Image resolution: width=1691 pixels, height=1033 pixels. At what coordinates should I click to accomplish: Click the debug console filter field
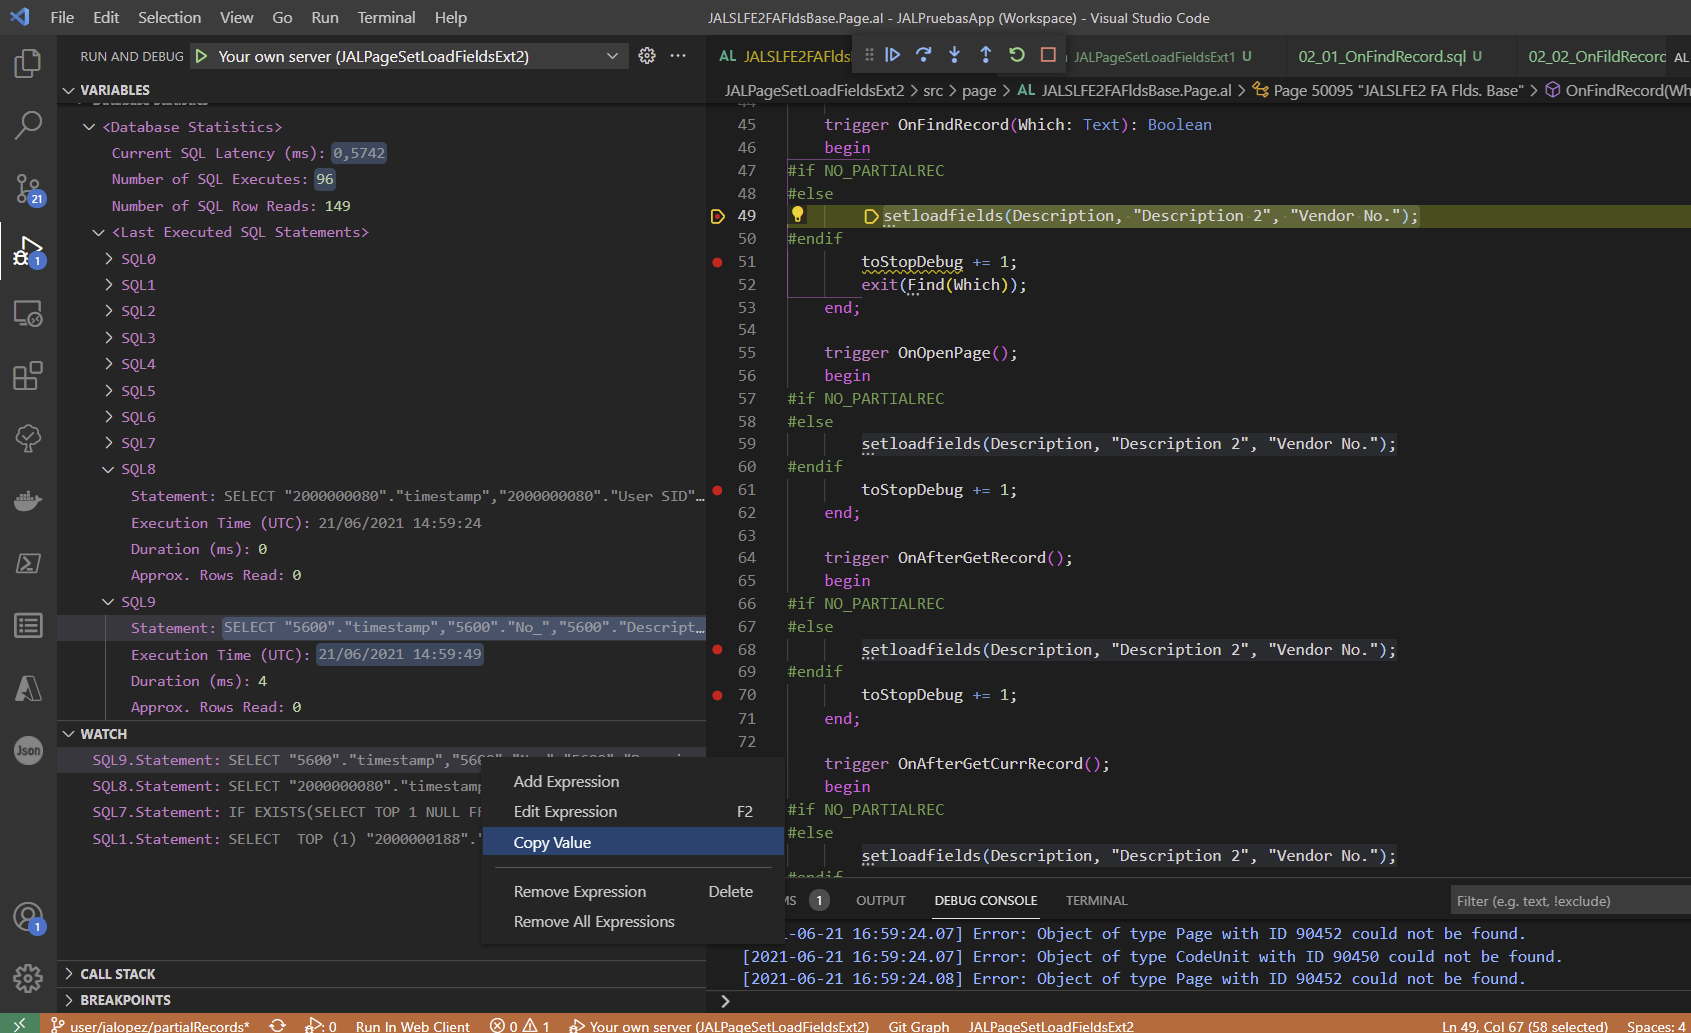pyautogui.click(x=1570, y=901)
